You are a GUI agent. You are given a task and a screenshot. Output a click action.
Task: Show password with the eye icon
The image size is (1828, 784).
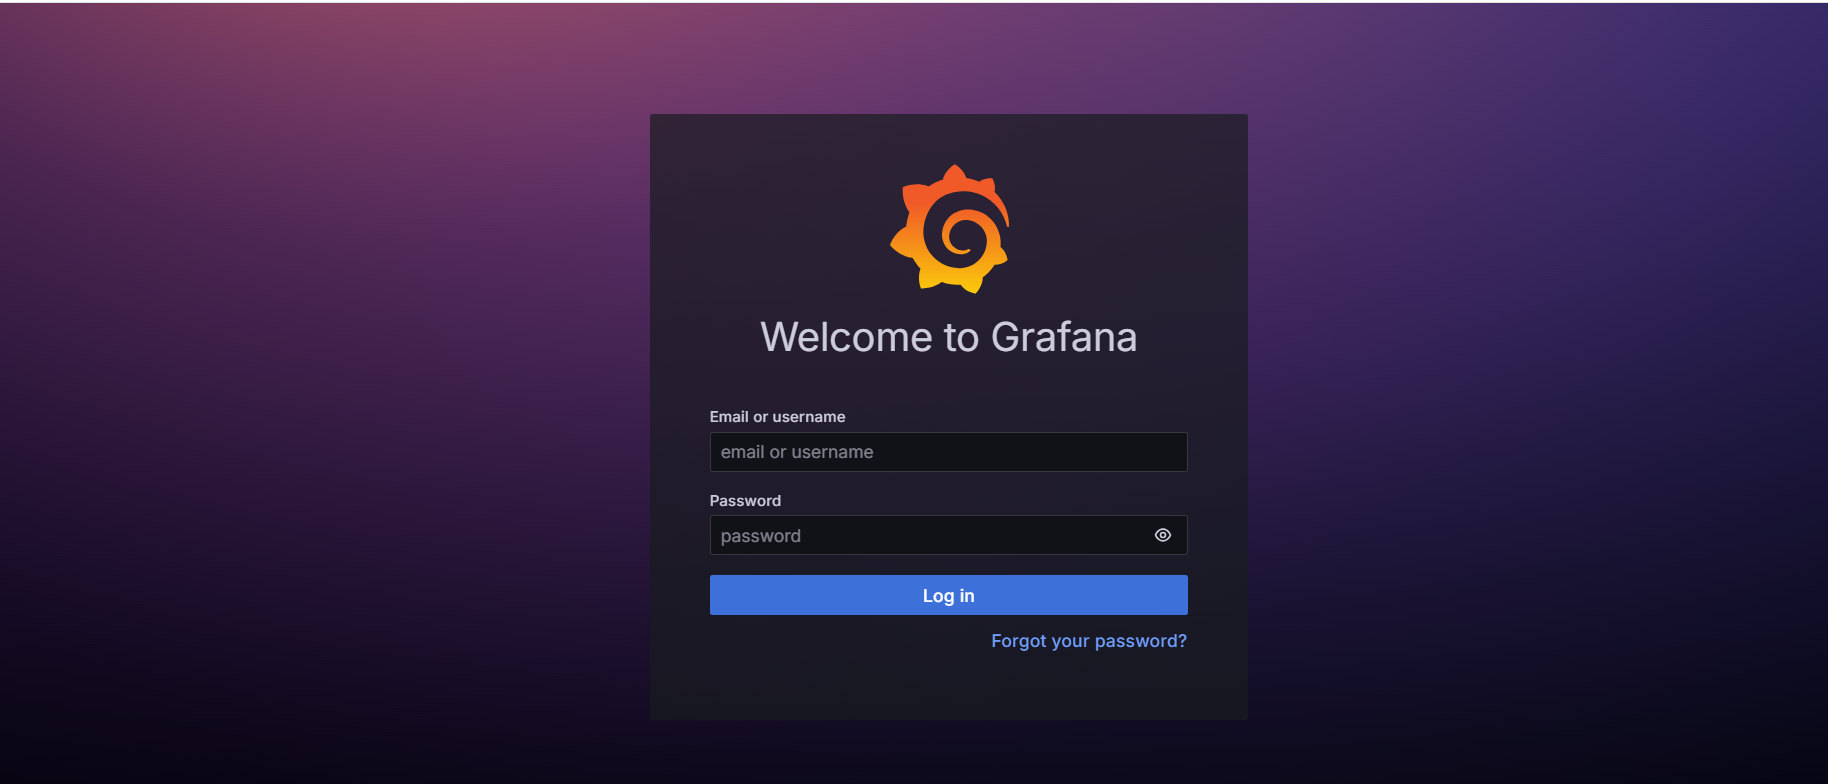click(x=1162, y=535)
